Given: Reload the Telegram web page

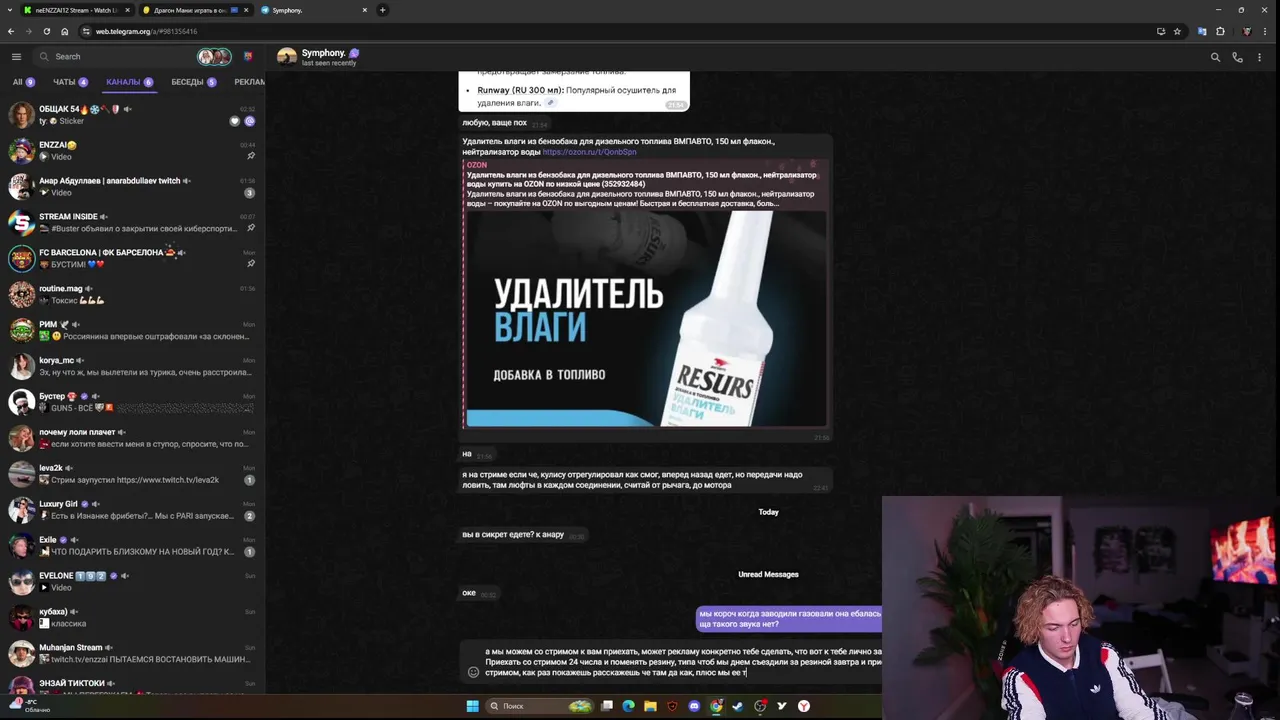Looking at the screenshot, I should 46,31.
